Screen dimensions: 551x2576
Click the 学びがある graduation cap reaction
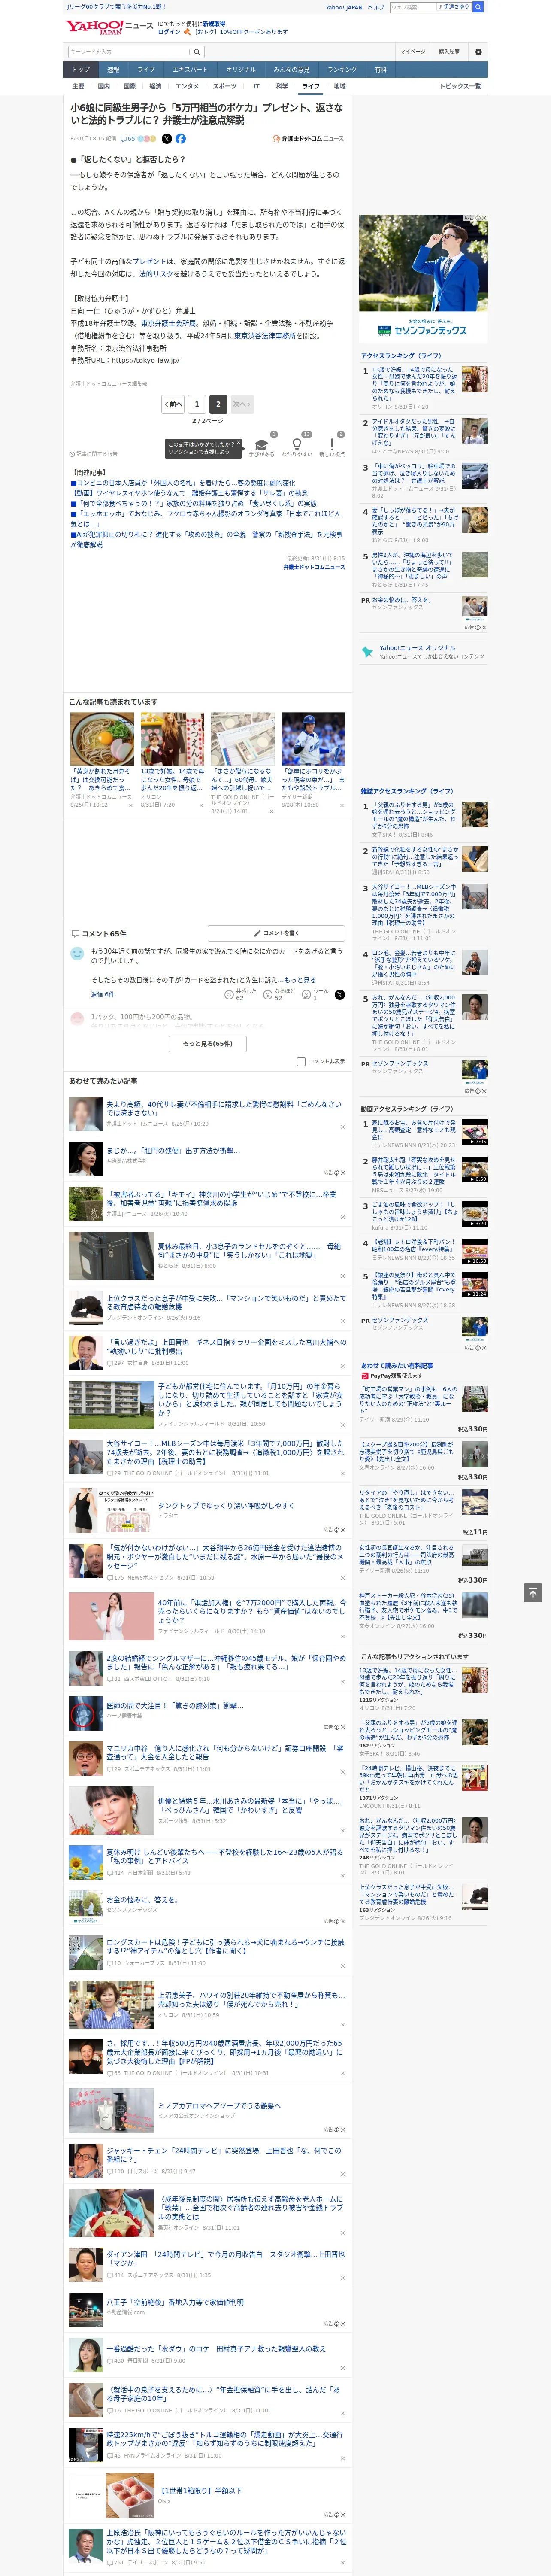coord(262,446)
